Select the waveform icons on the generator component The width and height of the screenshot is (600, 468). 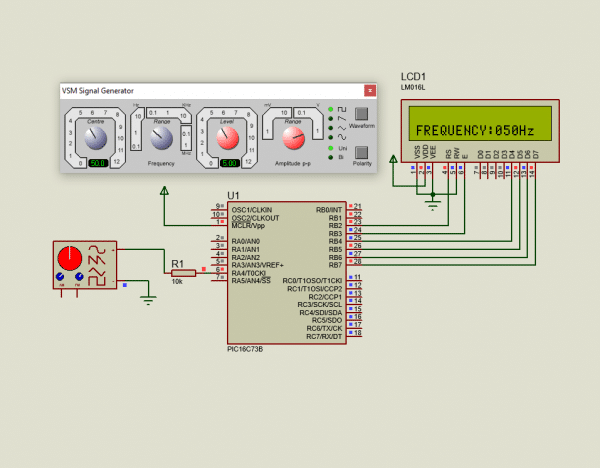pyautogui.click(x=97, y=266)
